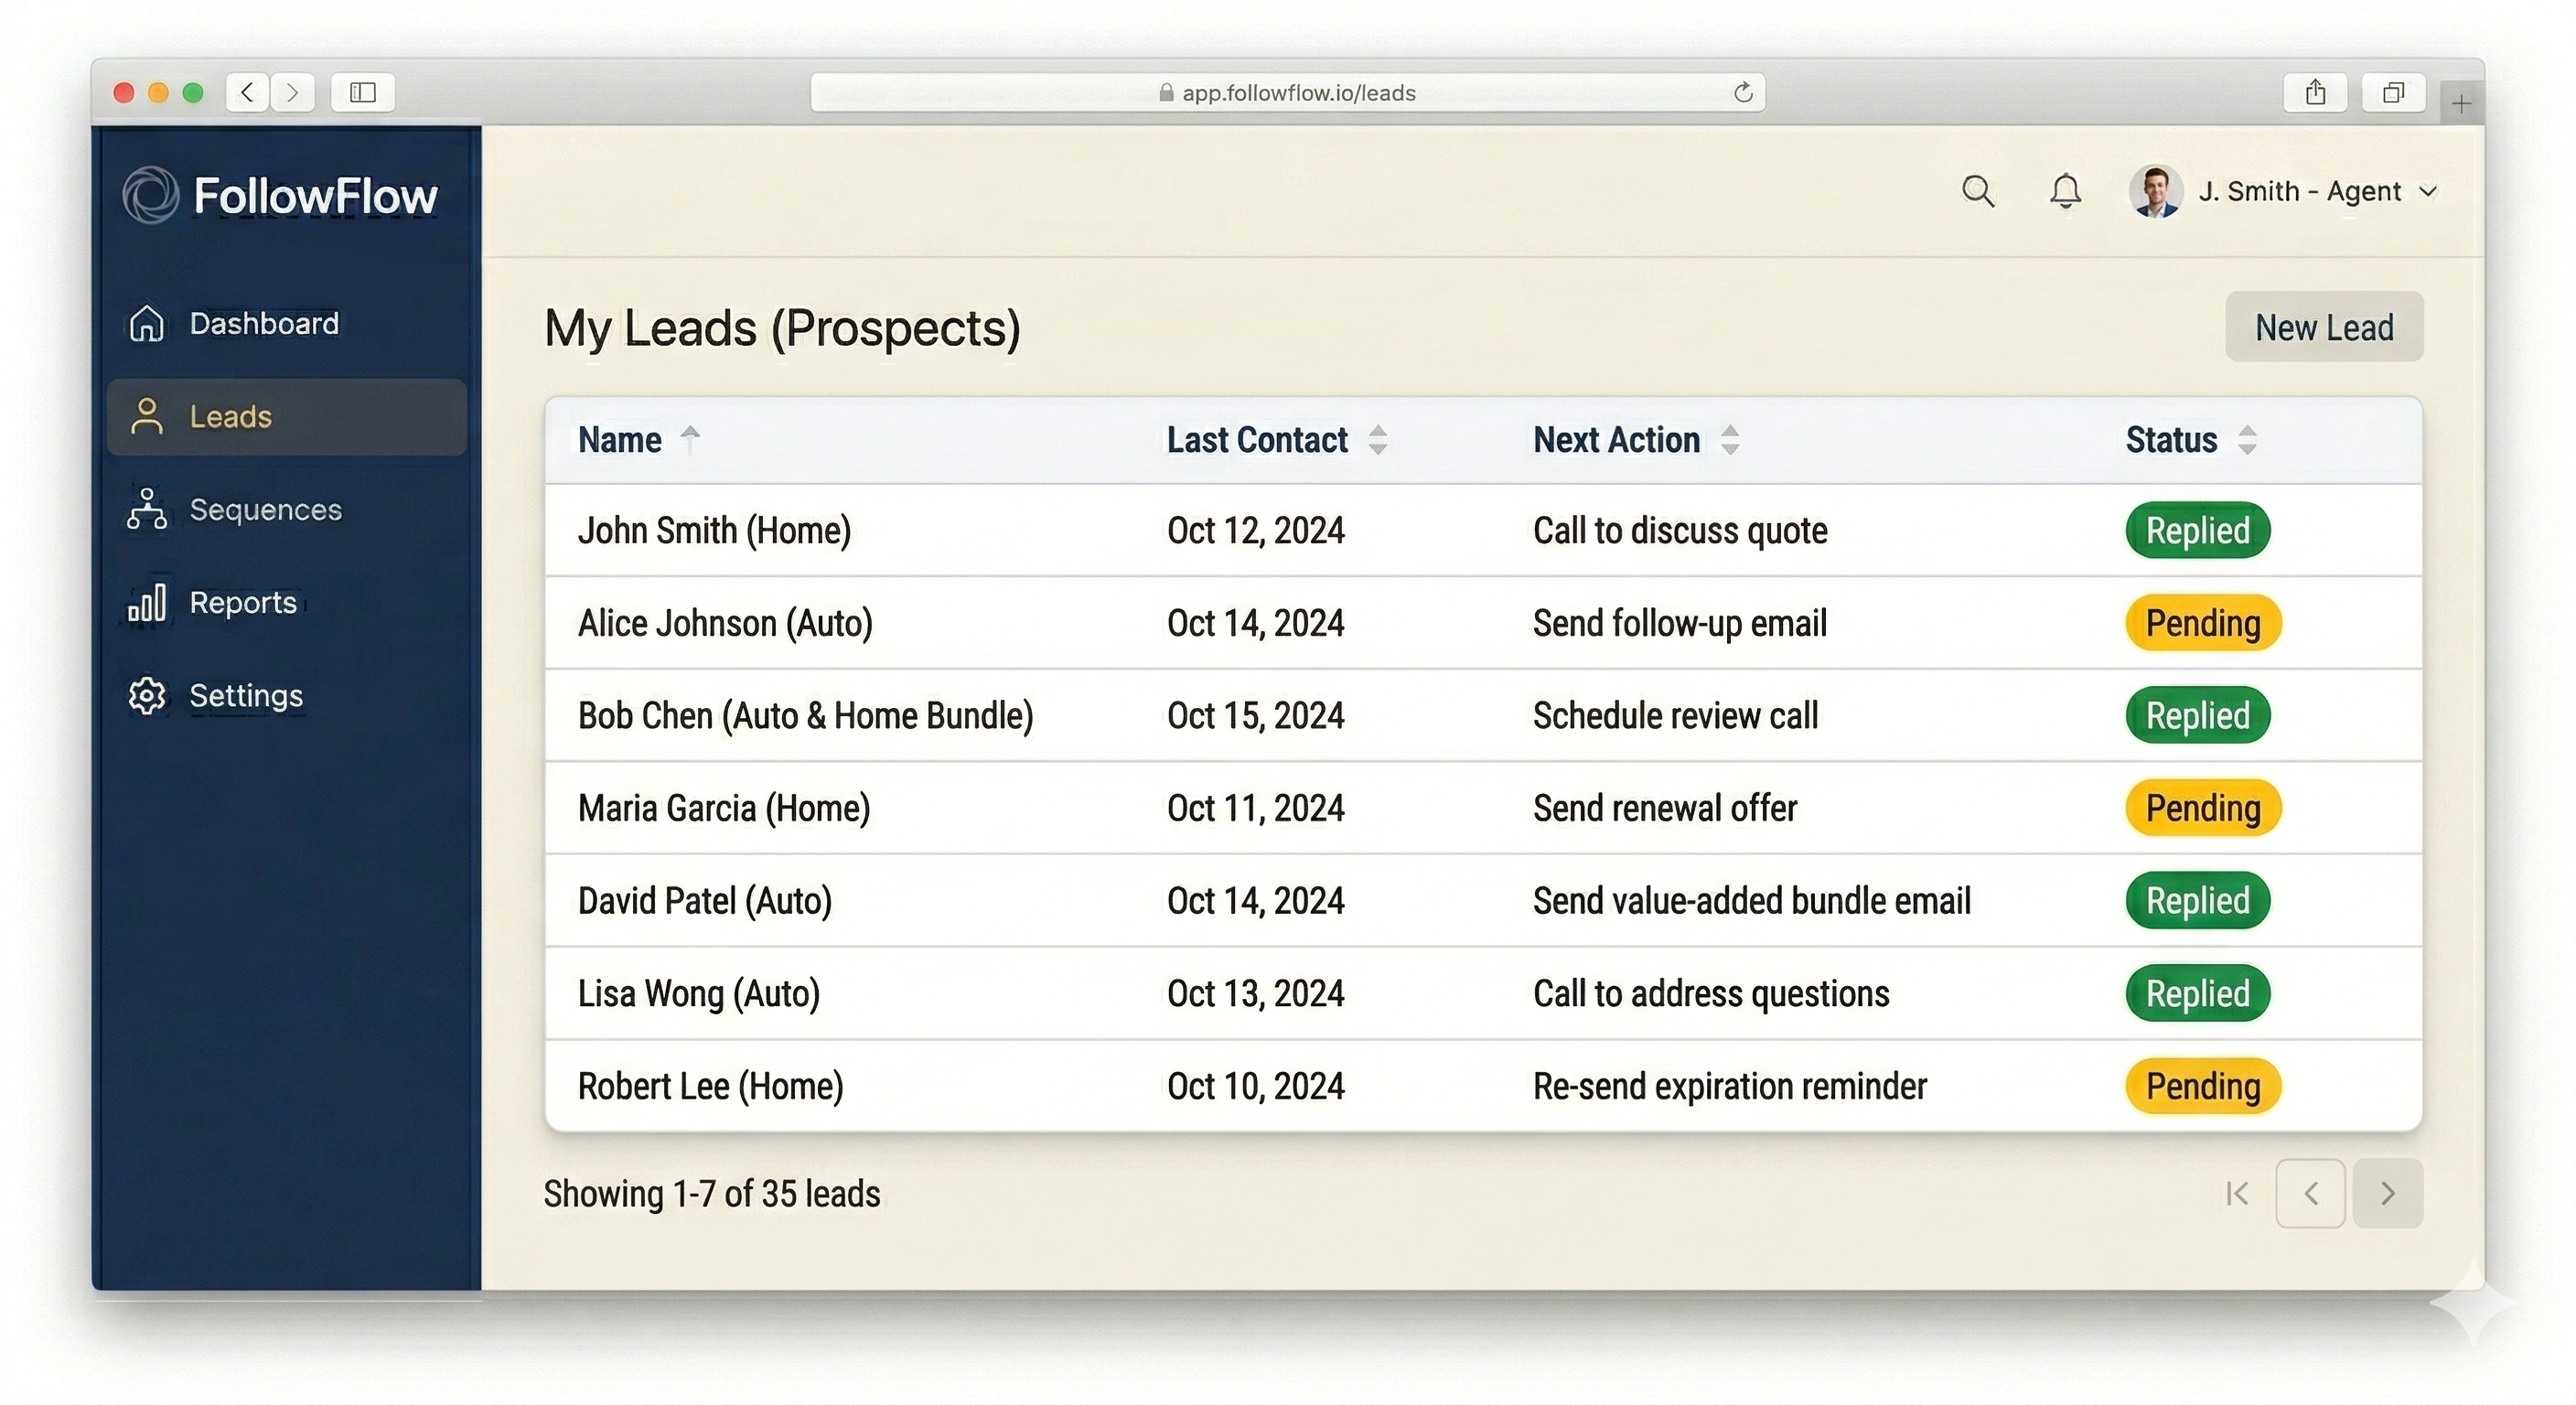Click the Oct 11, 2024 date cell
This screenshot has height=1405, width=2576.
point(1256,808)
